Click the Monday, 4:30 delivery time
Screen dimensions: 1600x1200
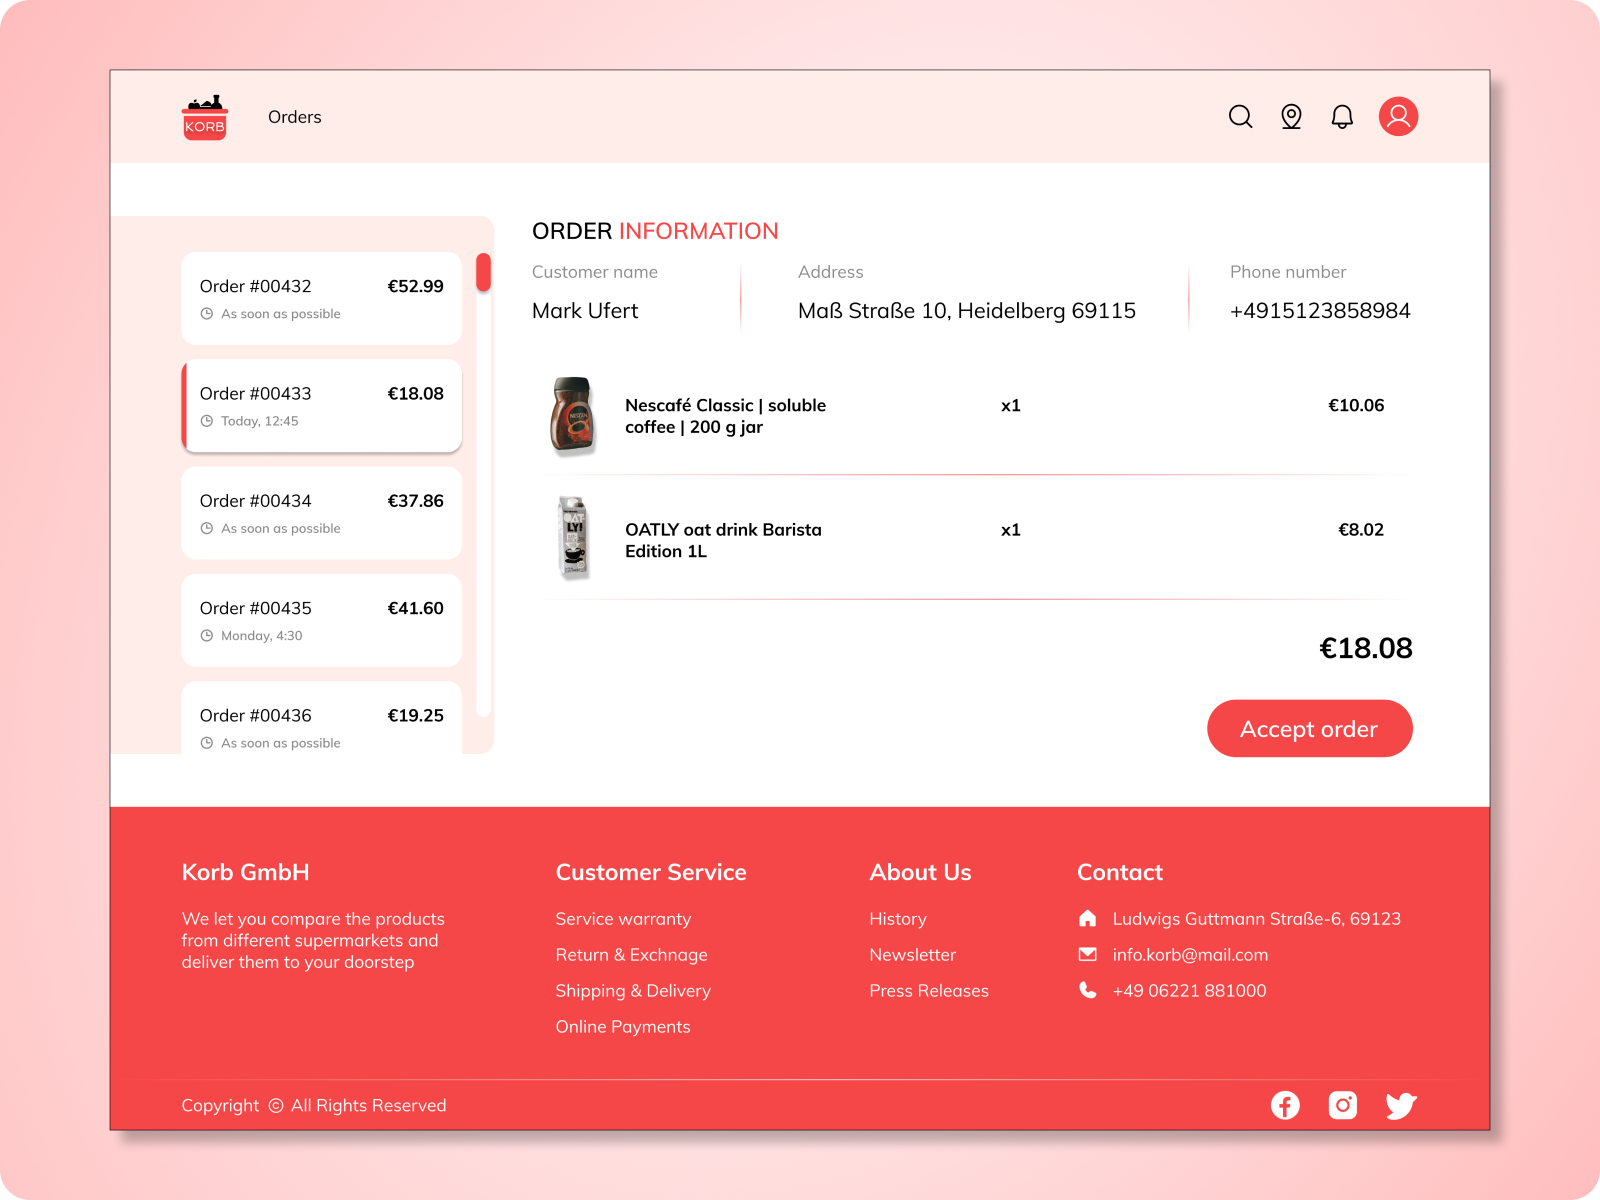[x=262, y=636]
